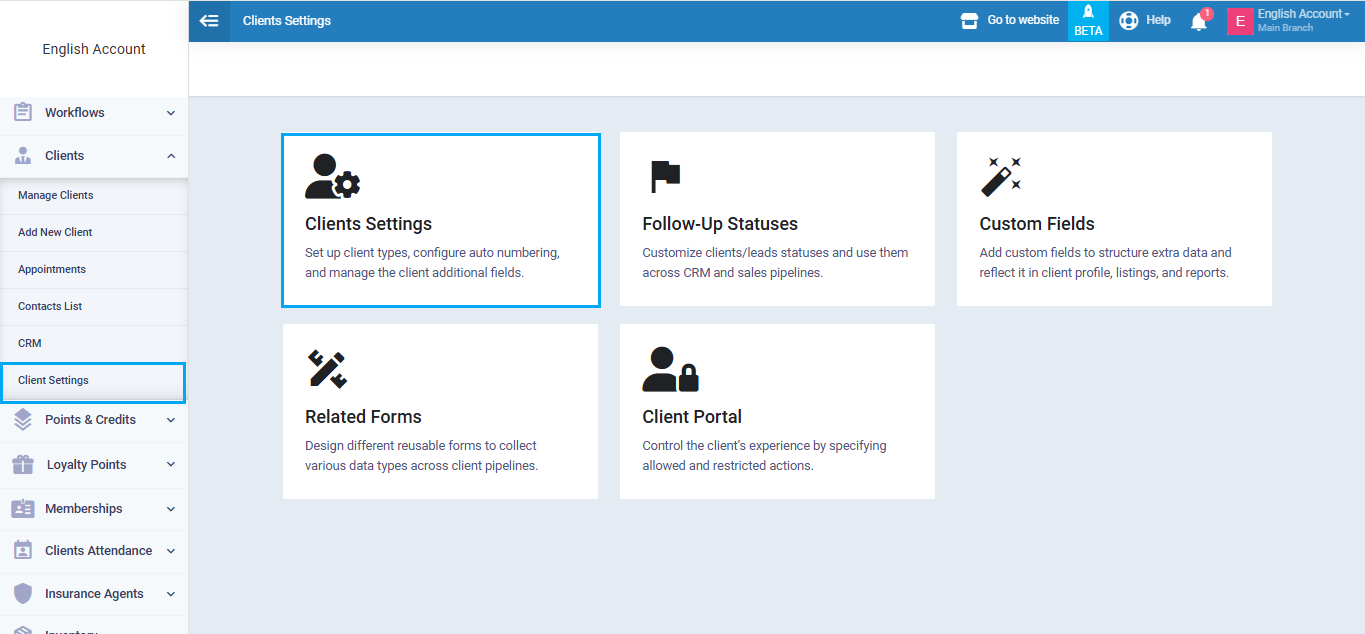
Task: Select Appointments from Clients submenu
Action: (52, 270)
